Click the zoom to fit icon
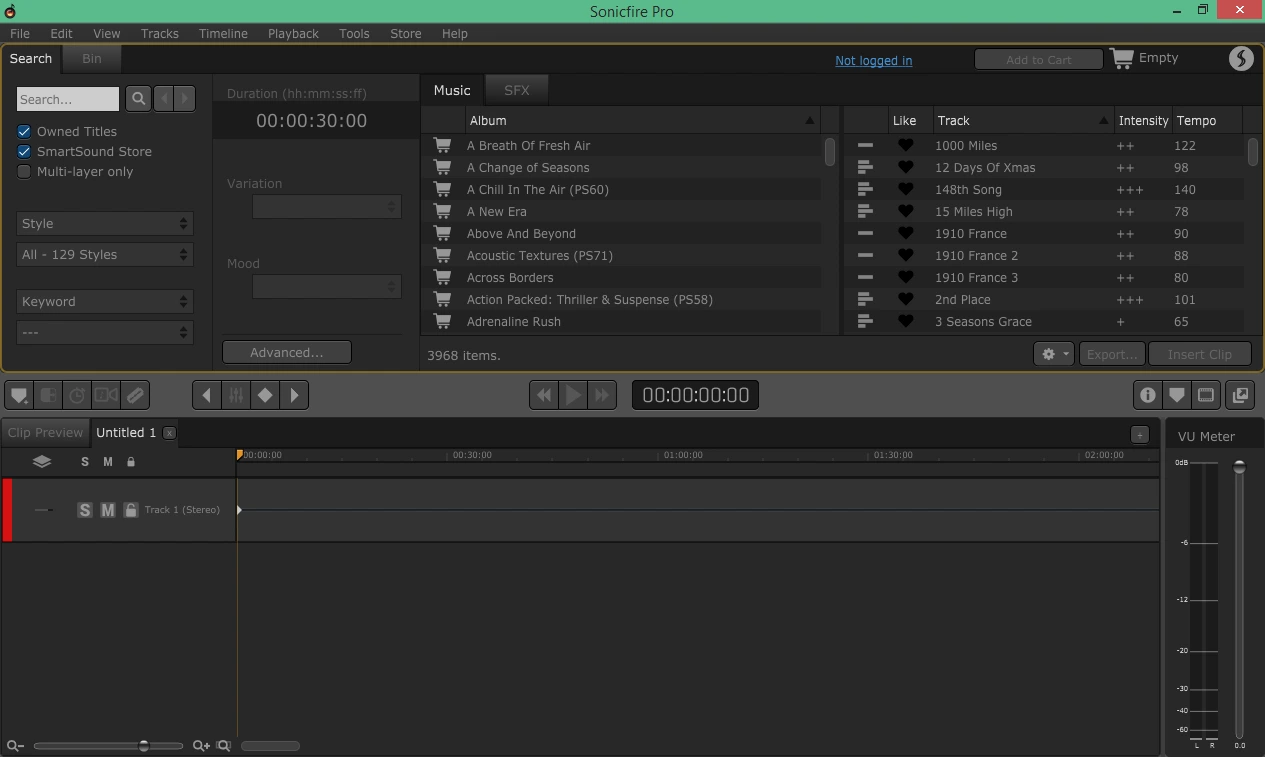The height and width of the screenshot is (757, 1265). [x=224, y=745]
